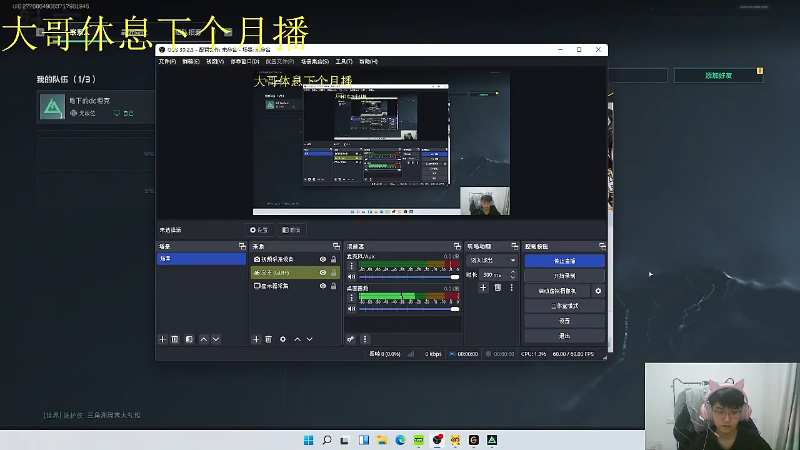Viewport: 800px width, 450px height.
Task: Add a new scene with the plus icon
Action: [x=162, y=339]
